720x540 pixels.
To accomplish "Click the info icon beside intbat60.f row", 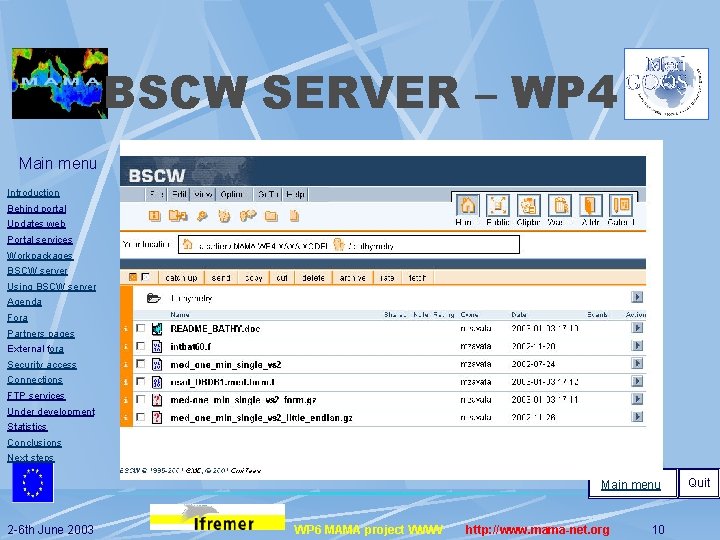I will click(126, 347).
